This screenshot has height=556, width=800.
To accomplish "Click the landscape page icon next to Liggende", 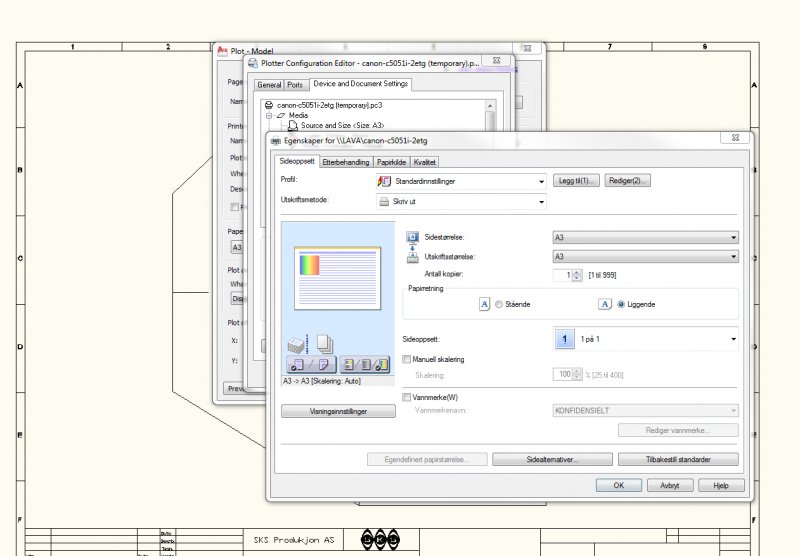I will click(605, 305).
